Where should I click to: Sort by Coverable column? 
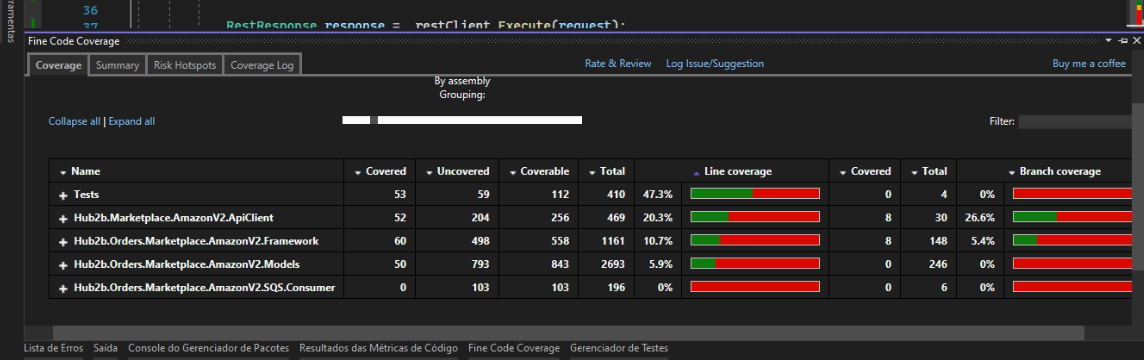(538, 172)
